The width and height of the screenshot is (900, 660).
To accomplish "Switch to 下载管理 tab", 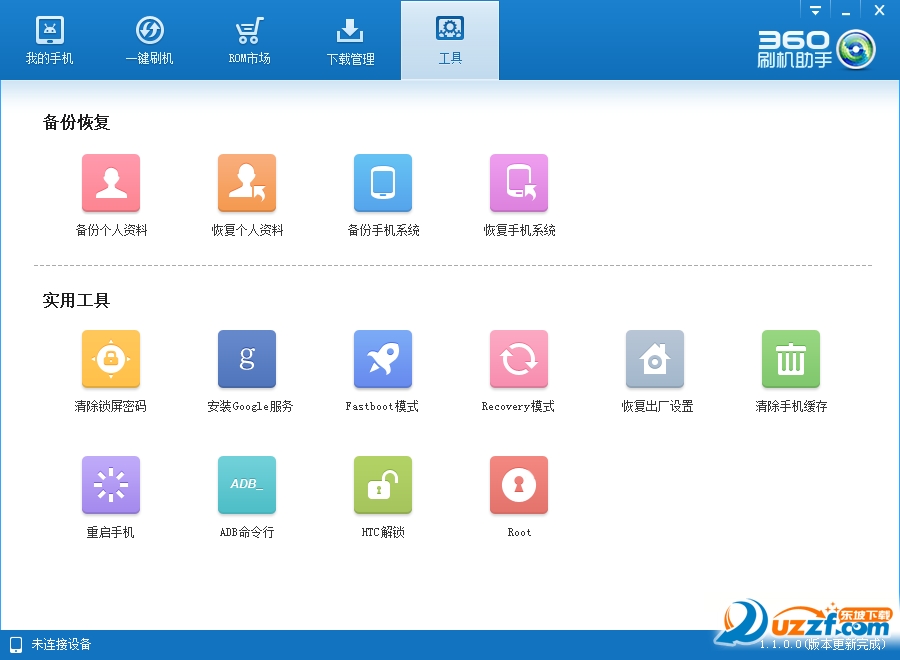I will (x=350, y=40).
